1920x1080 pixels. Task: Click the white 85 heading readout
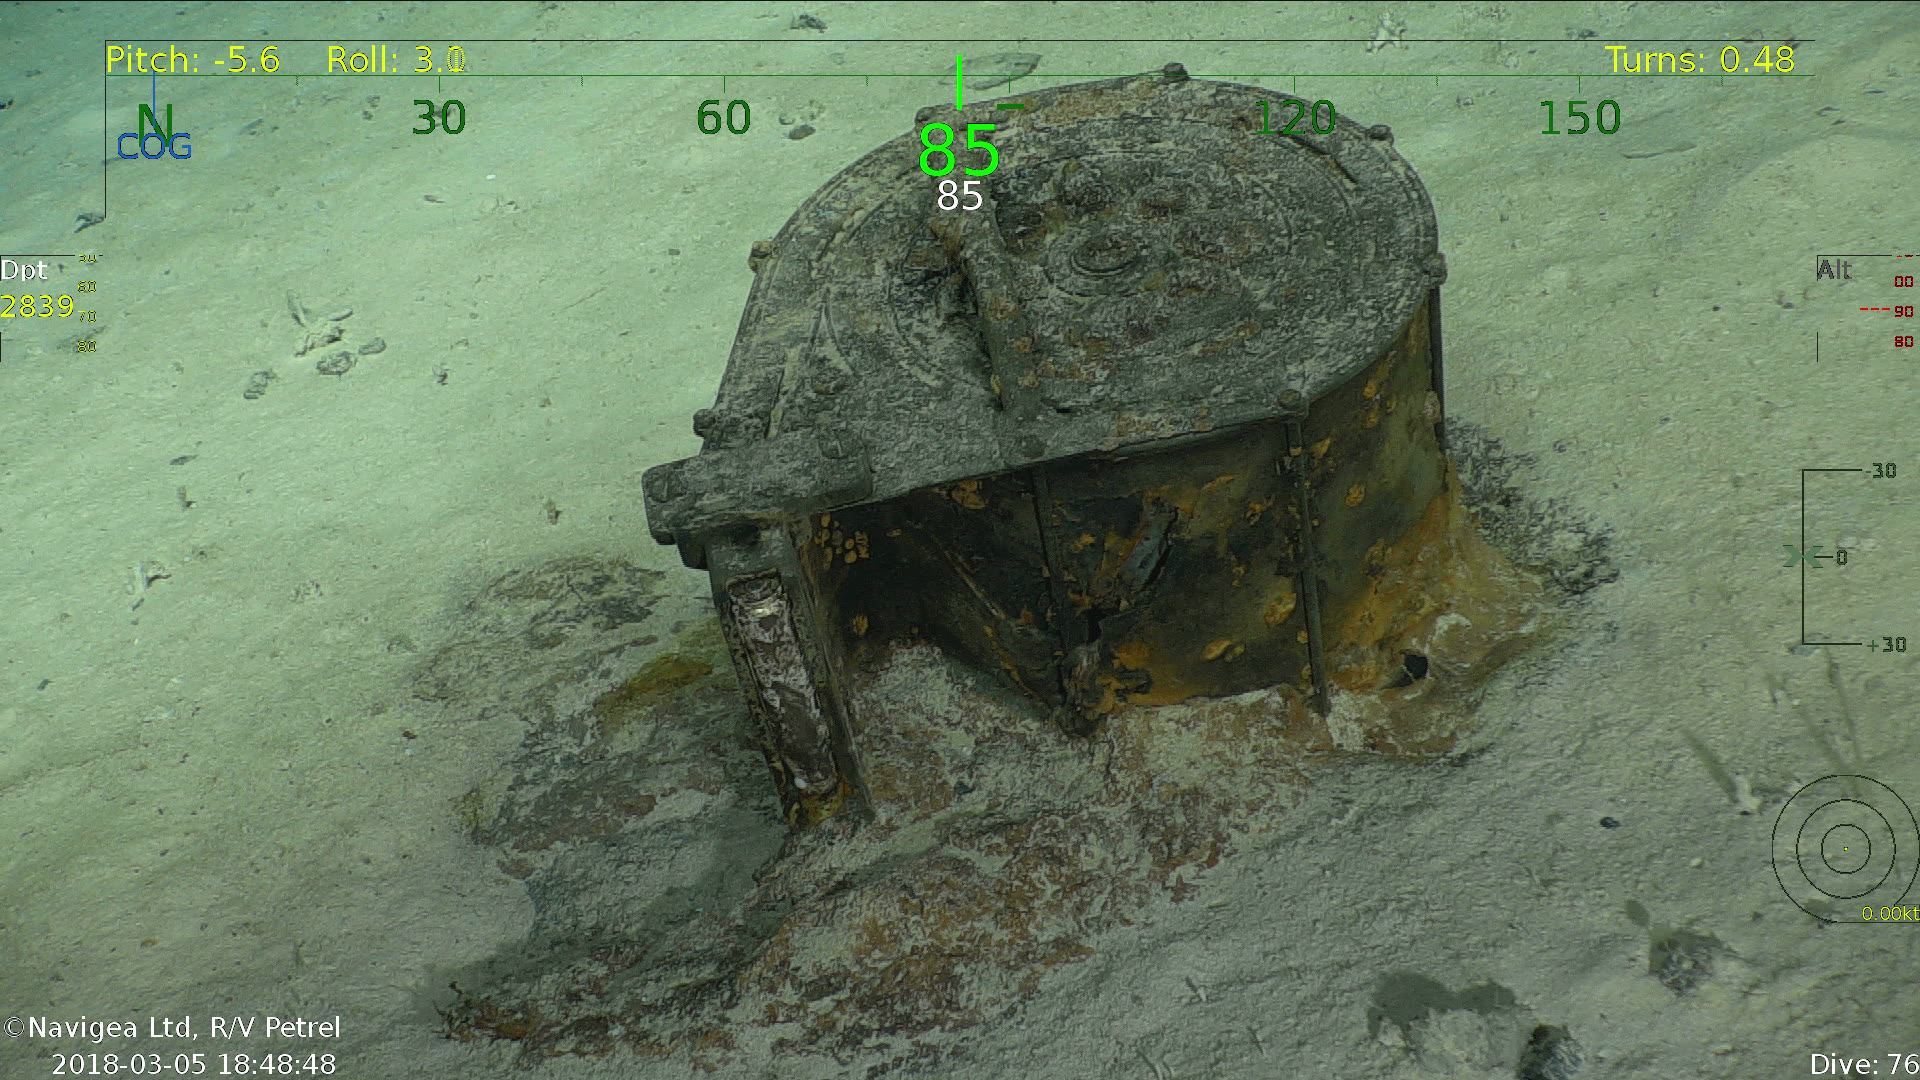click(x=959, y=196)
